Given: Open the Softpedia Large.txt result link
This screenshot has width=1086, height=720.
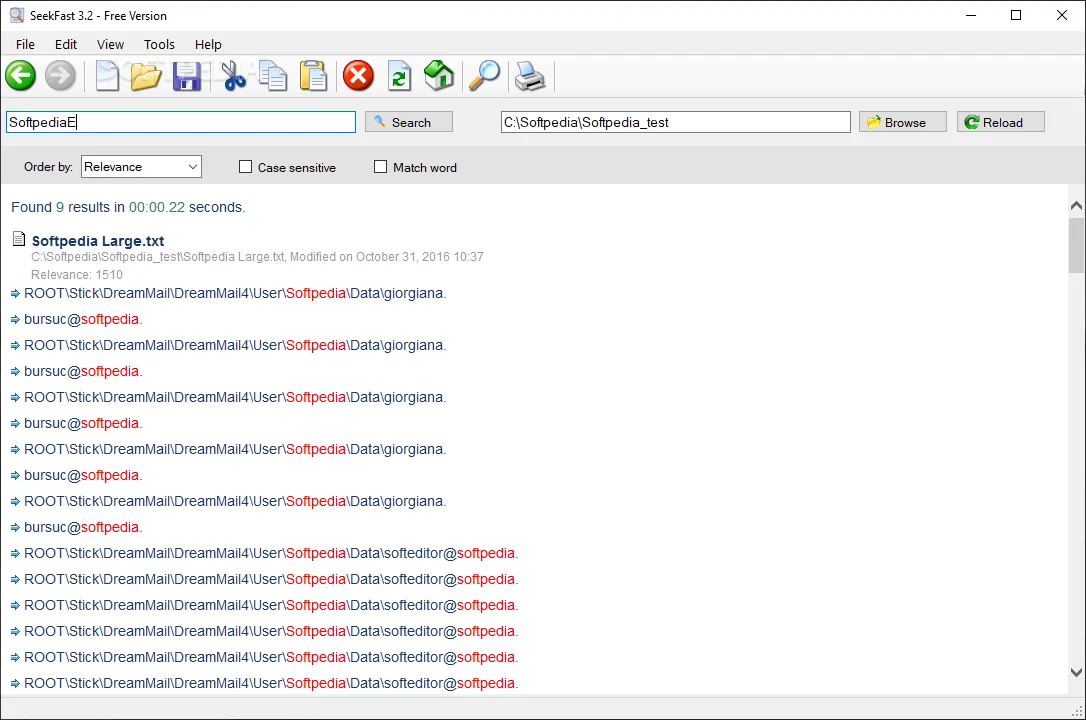Looking at the screenshot, I should click(x=98, y=241).
